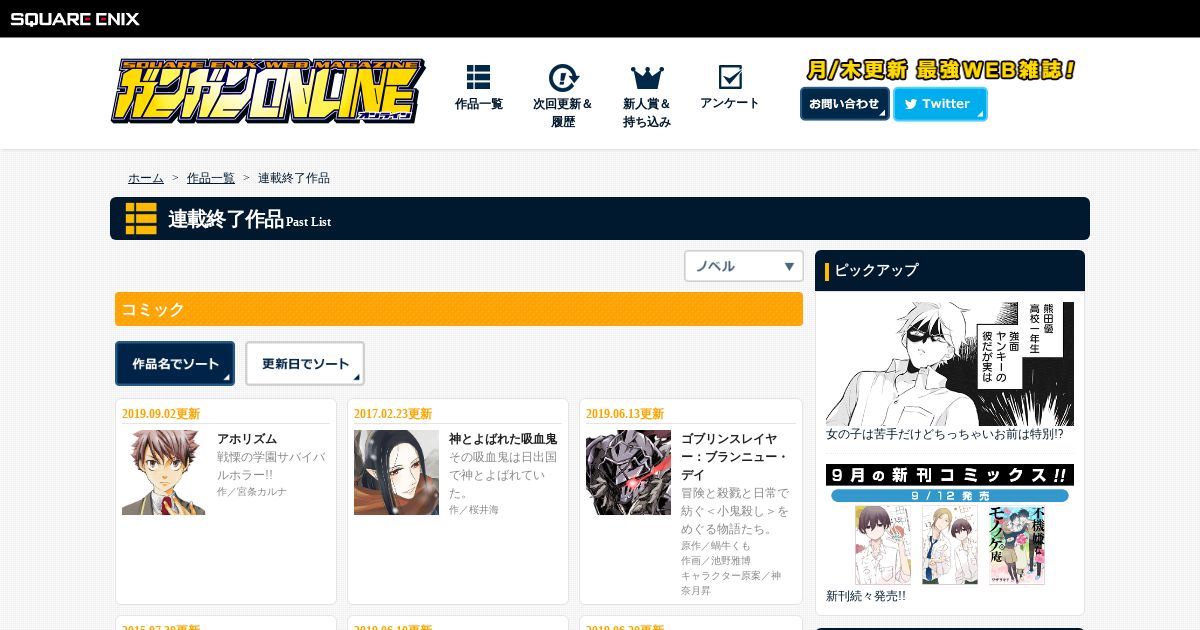Sort works by 更新日でソート
Image resolution: width=1200 pixels, height=630 pixels.
(305, 364)
